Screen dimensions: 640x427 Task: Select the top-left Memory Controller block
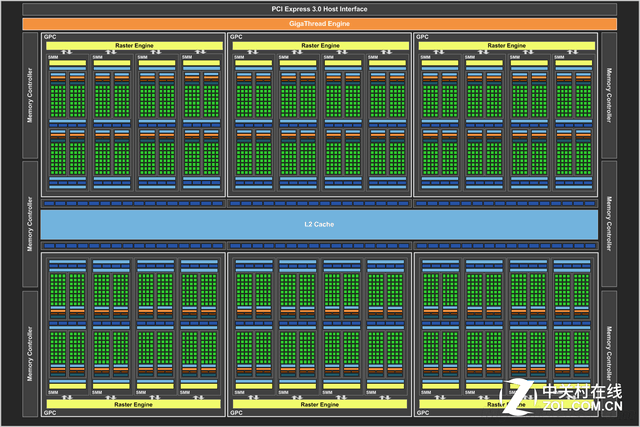[30, 94]
